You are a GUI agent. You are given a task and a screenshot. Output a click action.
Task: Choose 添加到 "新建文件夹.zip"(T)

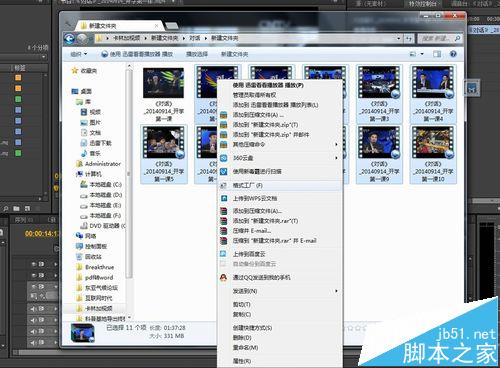265,125
